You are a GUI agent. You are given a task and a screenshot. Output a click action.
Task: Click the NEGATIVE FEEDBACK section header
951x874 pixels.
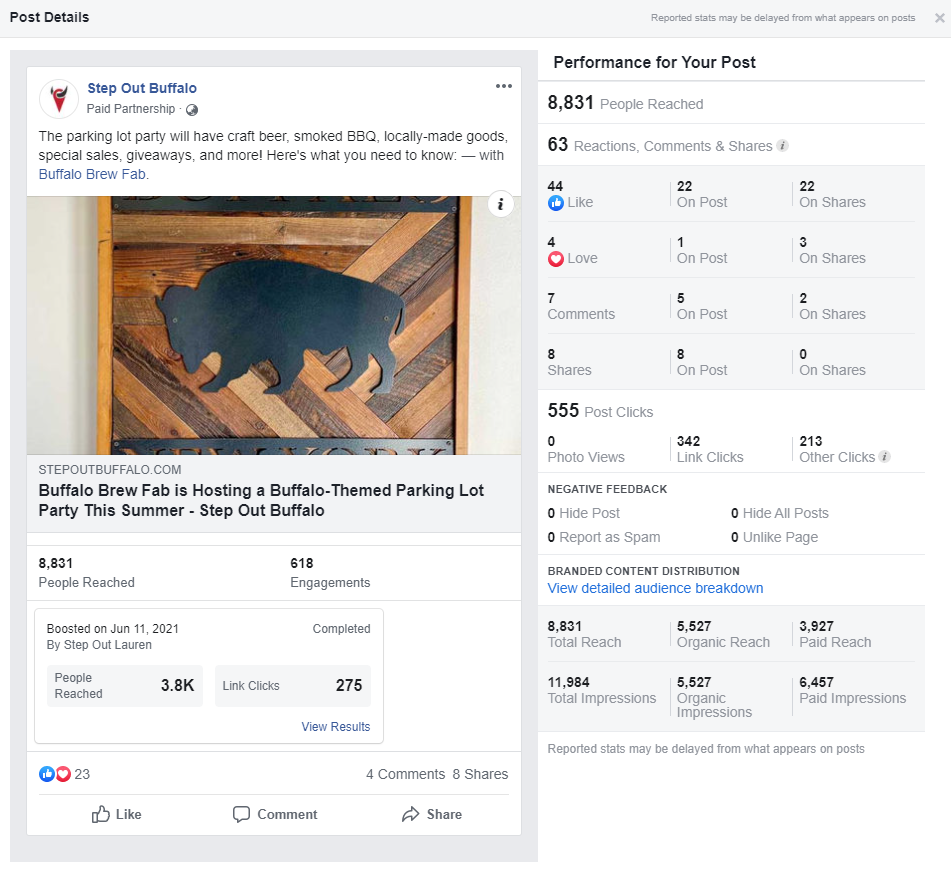[x=607, y=489]
